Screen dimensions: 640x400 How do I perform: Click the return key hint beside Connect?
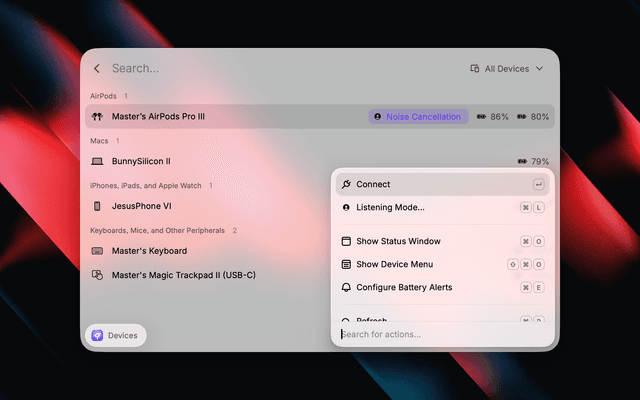(538, 184)
